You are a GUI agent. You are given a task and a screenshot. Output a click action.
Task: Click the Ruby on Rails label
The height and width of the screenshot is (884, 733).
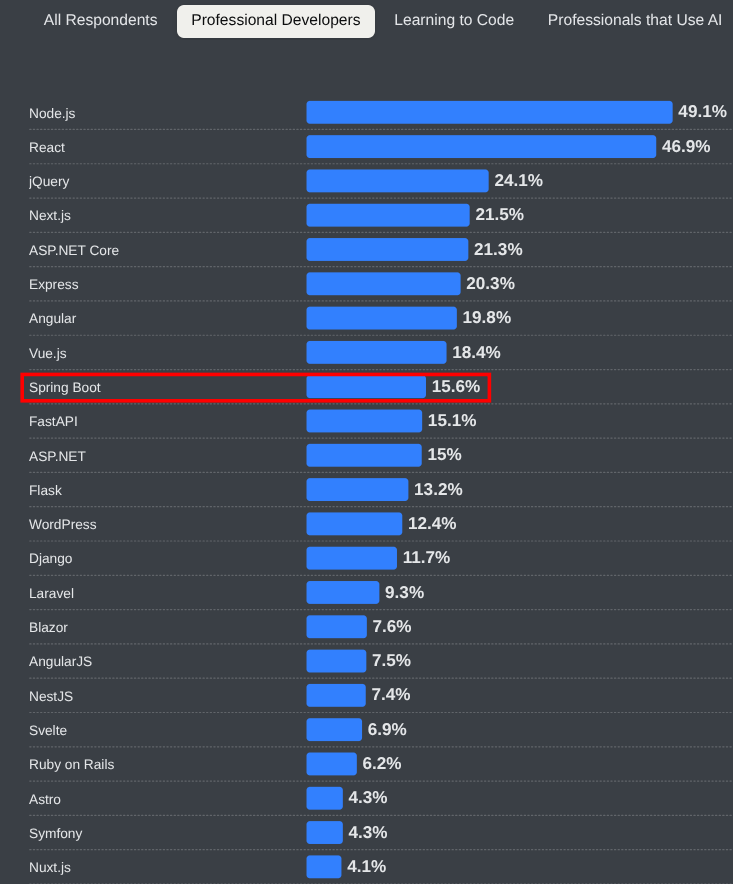pos(72,764)
